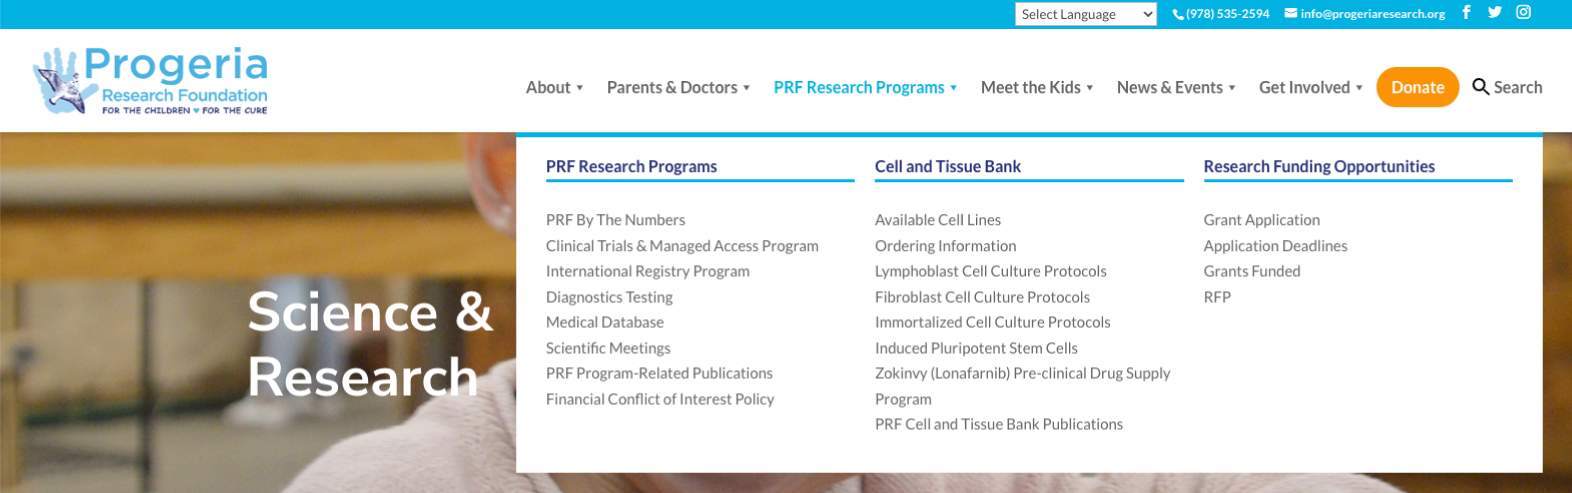
Task: Open PRF By The Numbers link
Action: pyautogui.click(x=615, y=220)
